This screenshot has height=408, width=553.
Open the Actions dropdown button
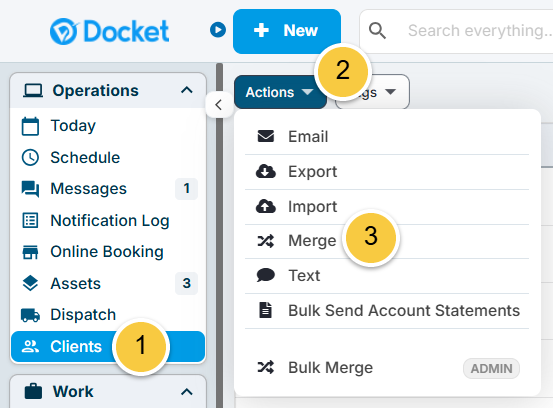pos(280,92)
